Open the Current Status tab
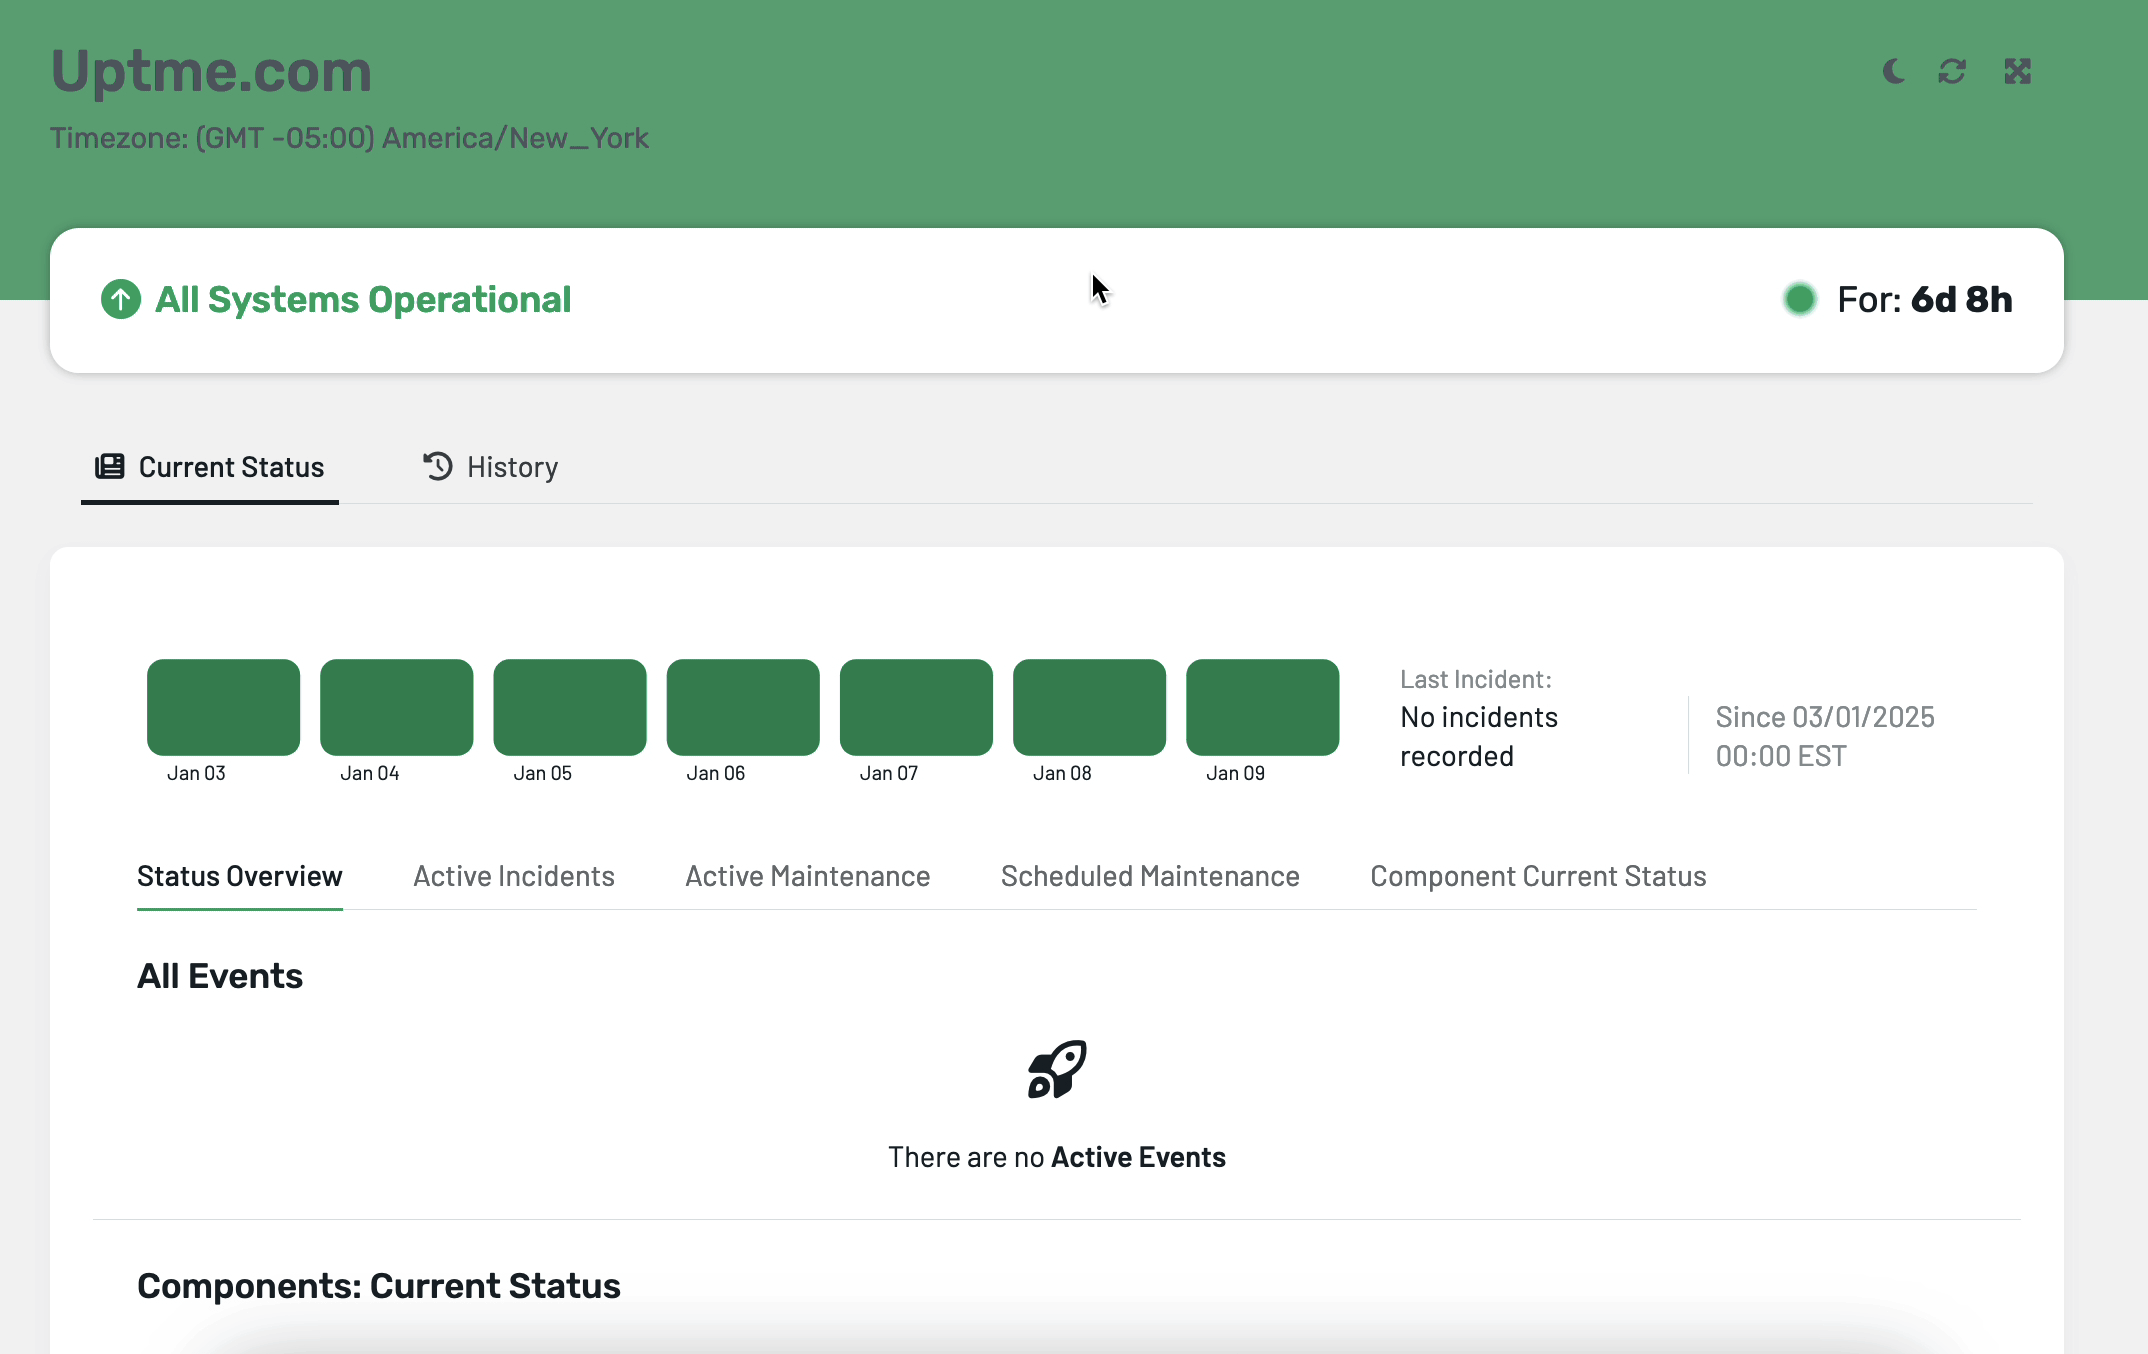Viewport: 2148px width, 1354px height. click(x=210, y=467)
